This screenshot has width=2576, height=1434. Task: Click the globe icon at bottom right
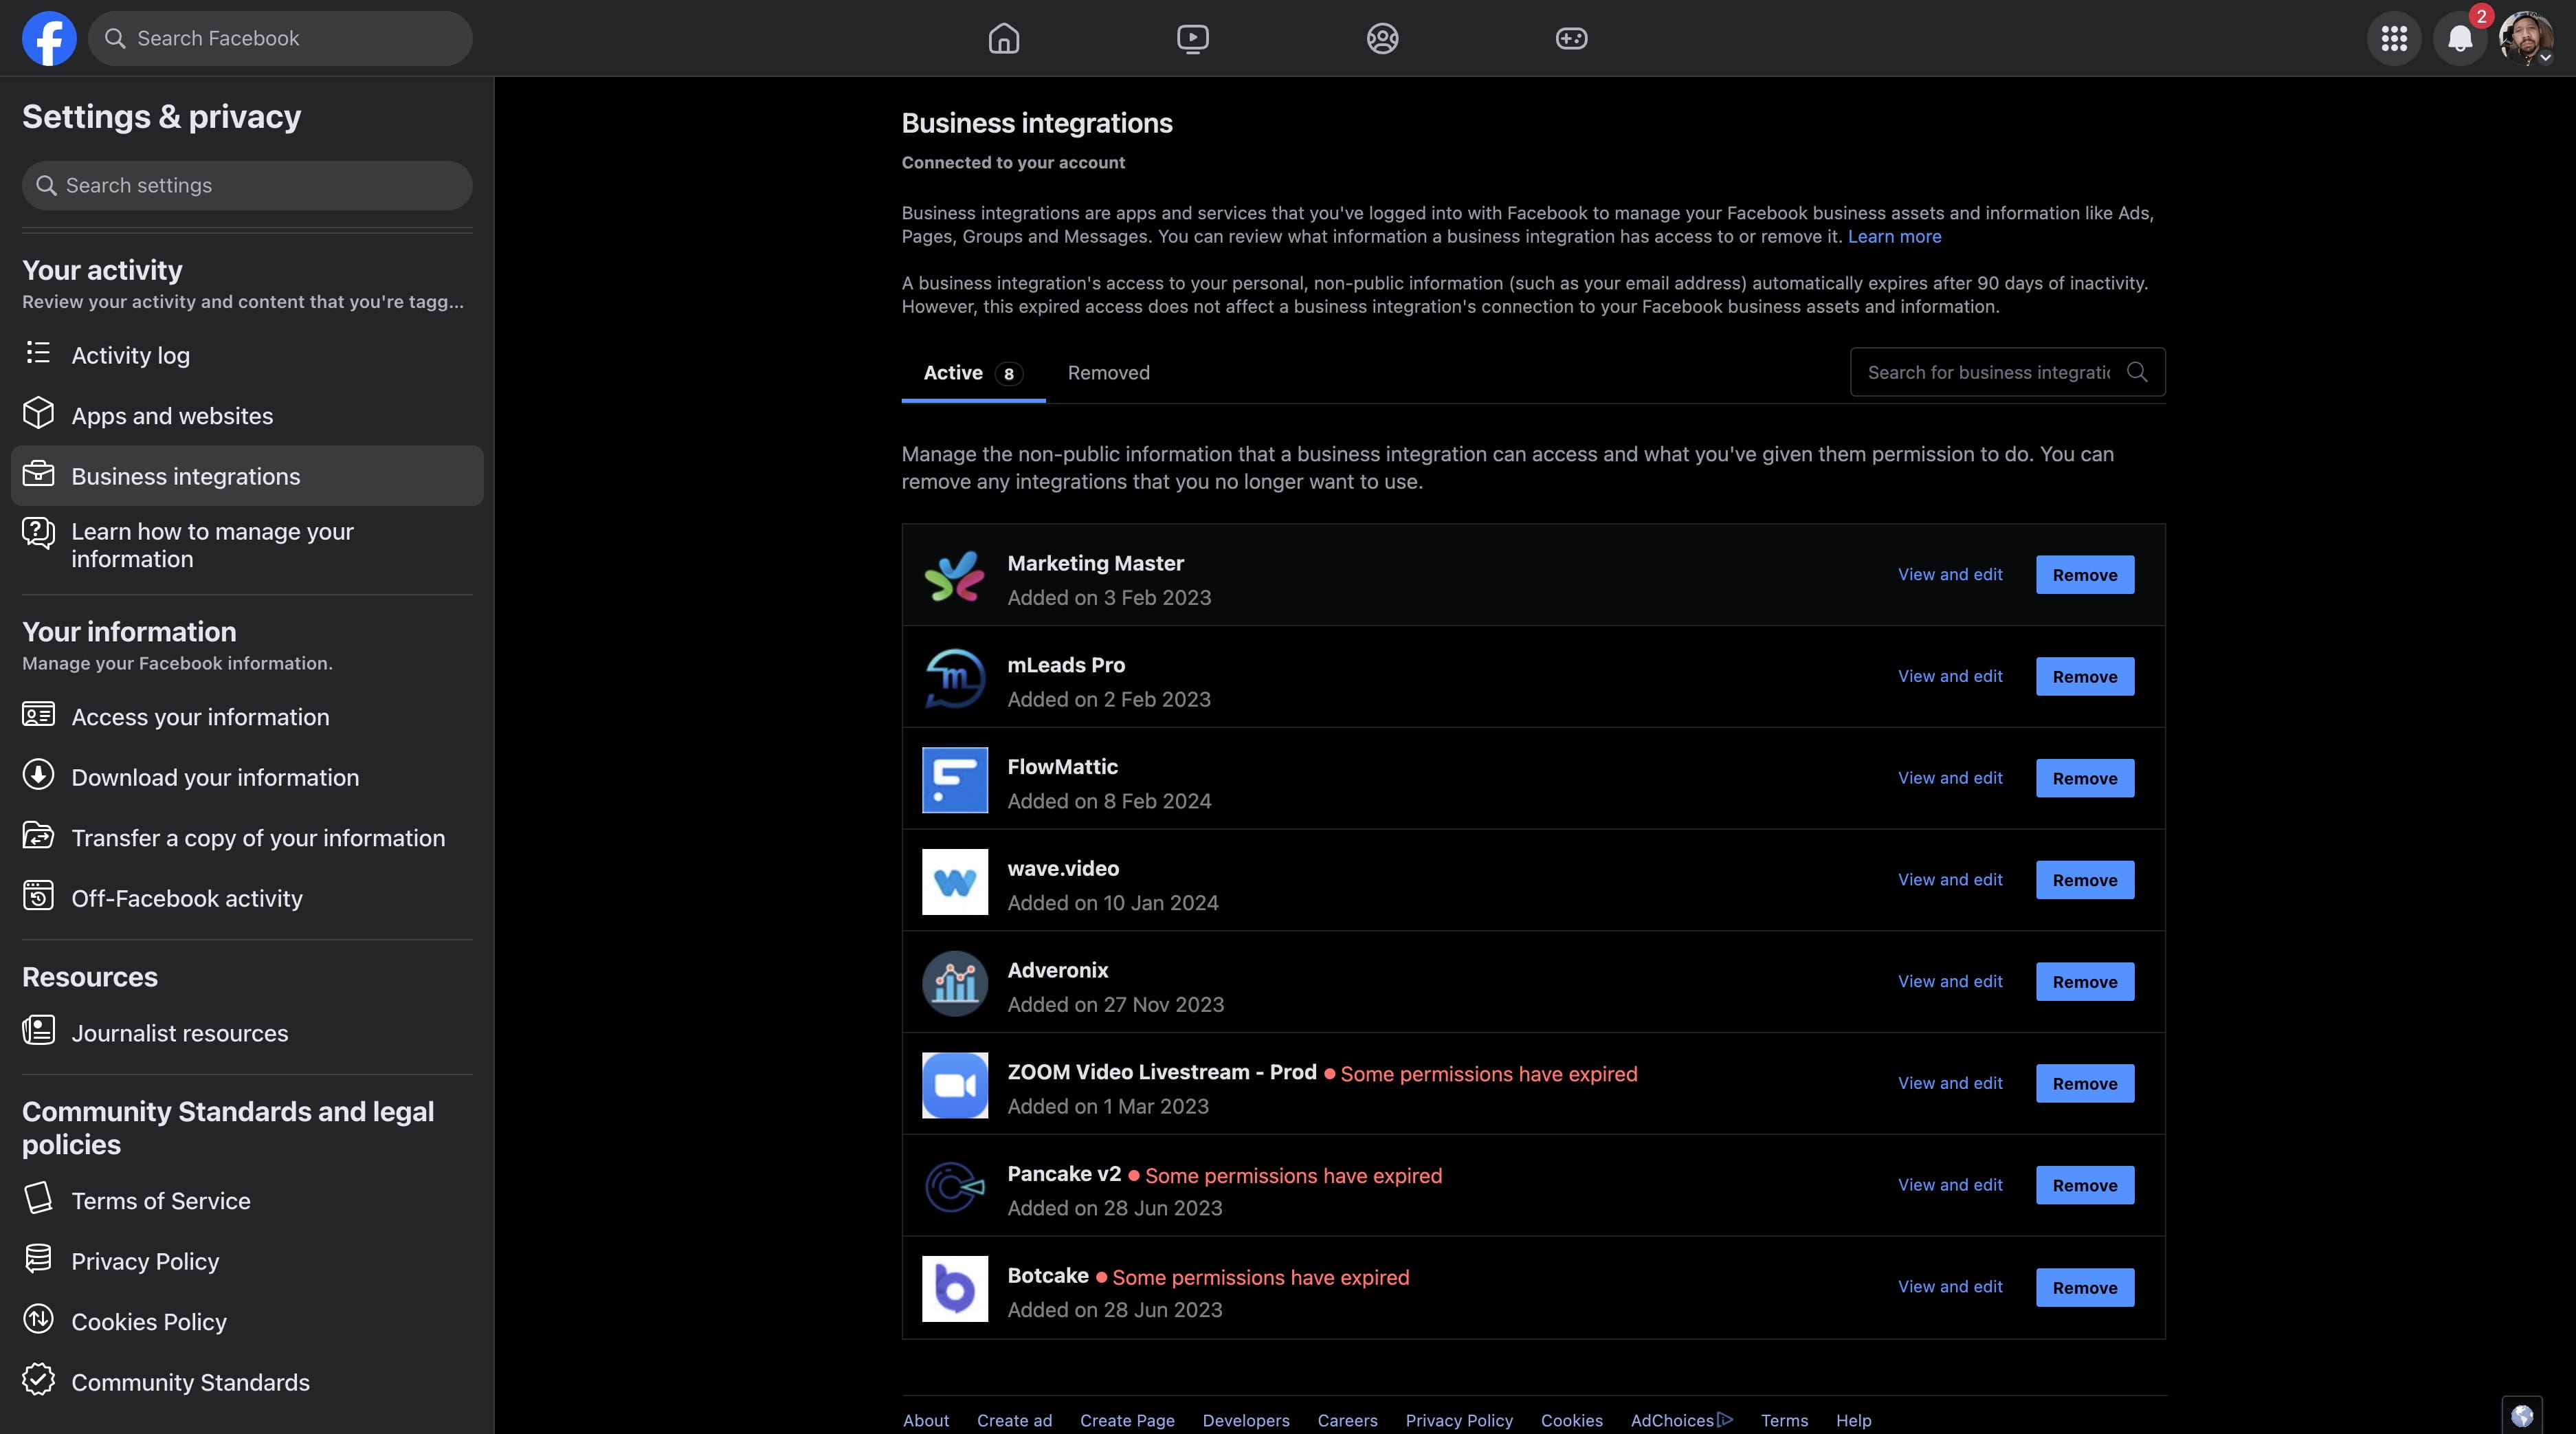click(2522, 1415)
